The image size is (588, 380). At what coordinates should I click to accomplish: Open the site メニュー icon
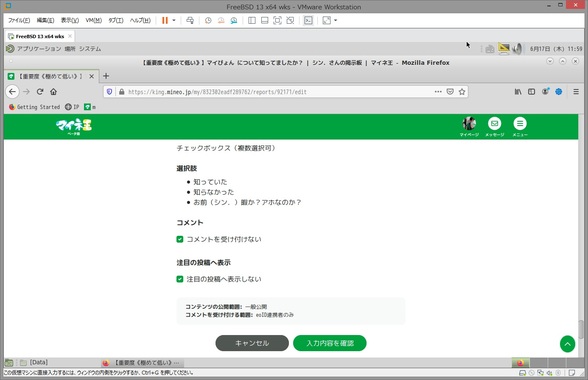click(520, 127)
